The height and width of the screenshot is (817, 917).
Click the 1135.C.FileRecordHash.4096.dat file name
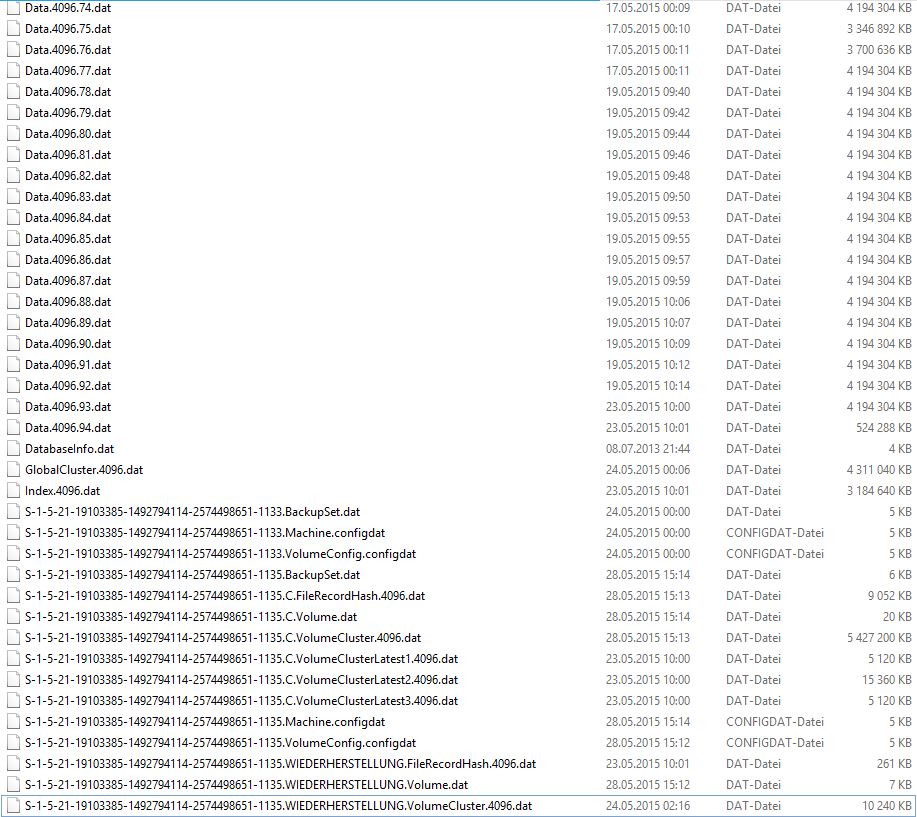click(x=225, y=596)
